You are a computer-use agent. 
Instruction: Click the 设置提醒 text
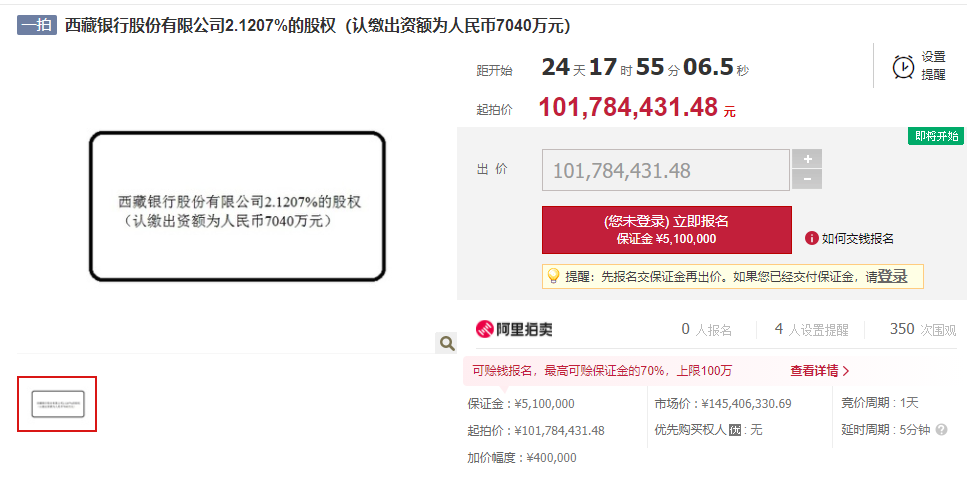[x=933, y=66]
